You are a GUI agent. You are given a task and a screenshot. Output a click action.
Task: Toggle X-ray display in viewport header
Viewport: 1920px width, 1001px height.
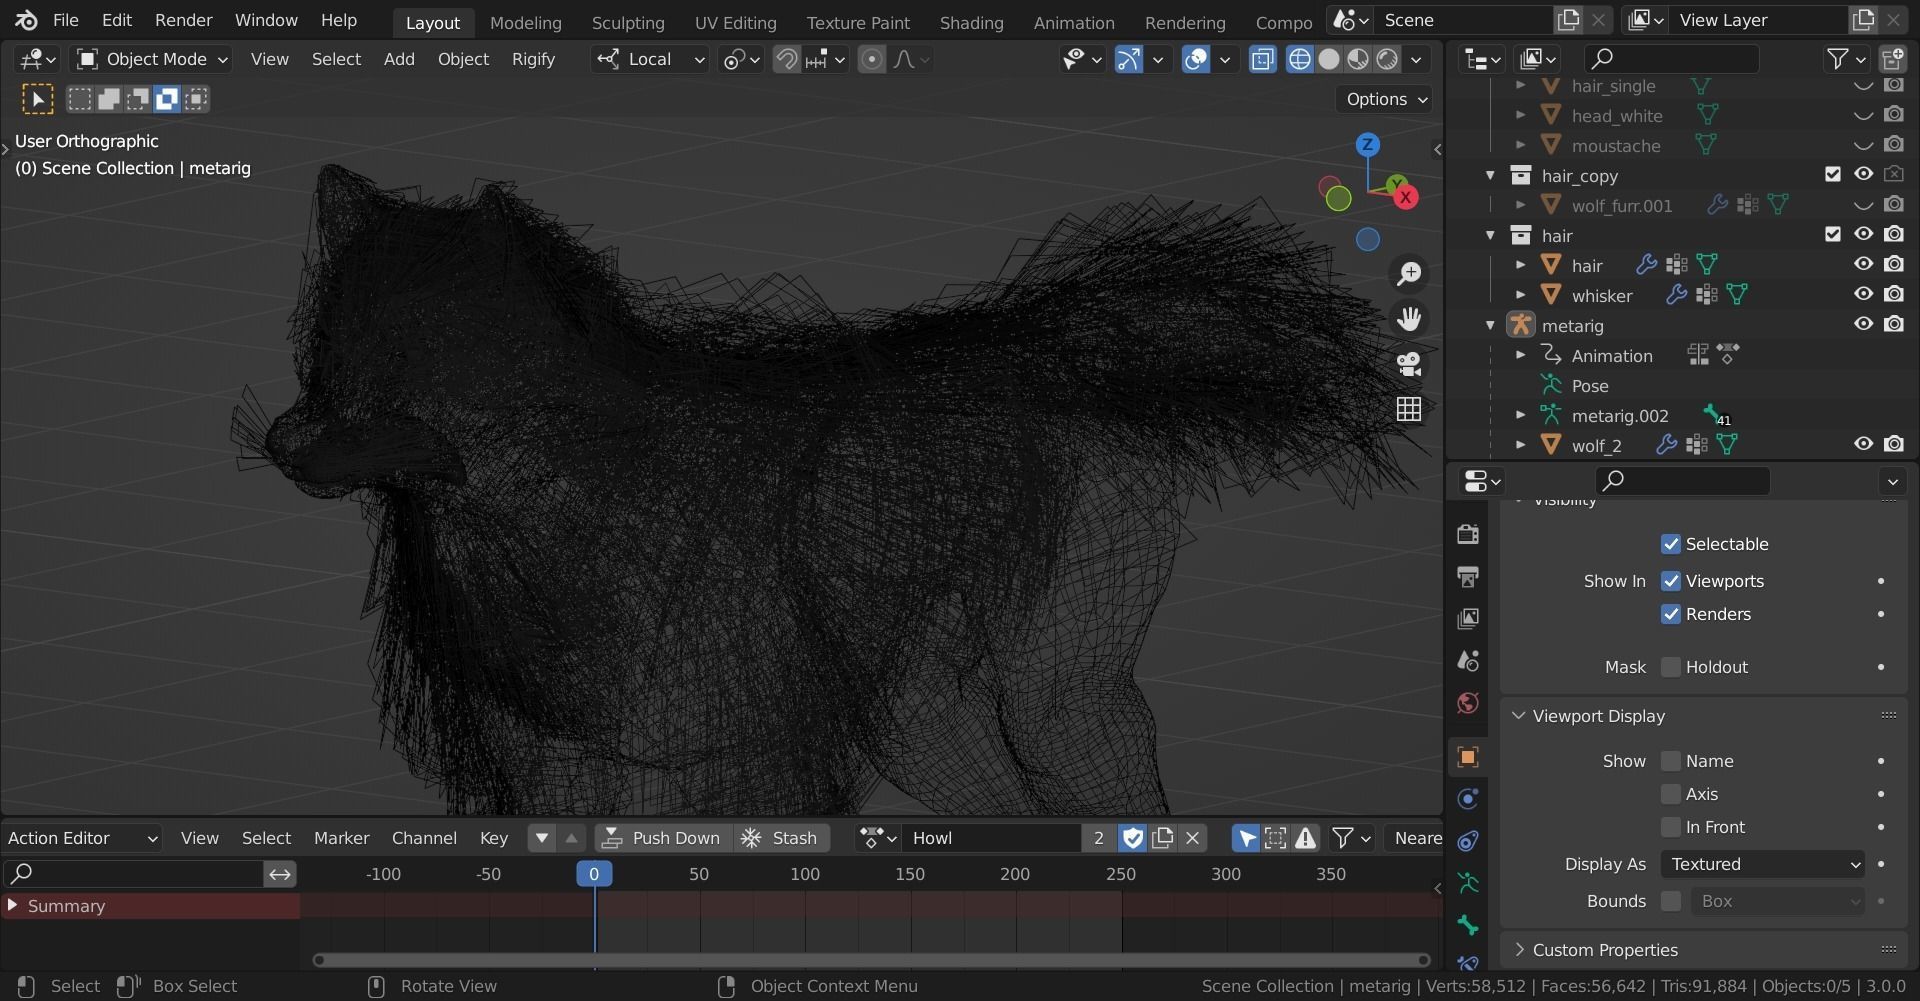pos(1262,60)
